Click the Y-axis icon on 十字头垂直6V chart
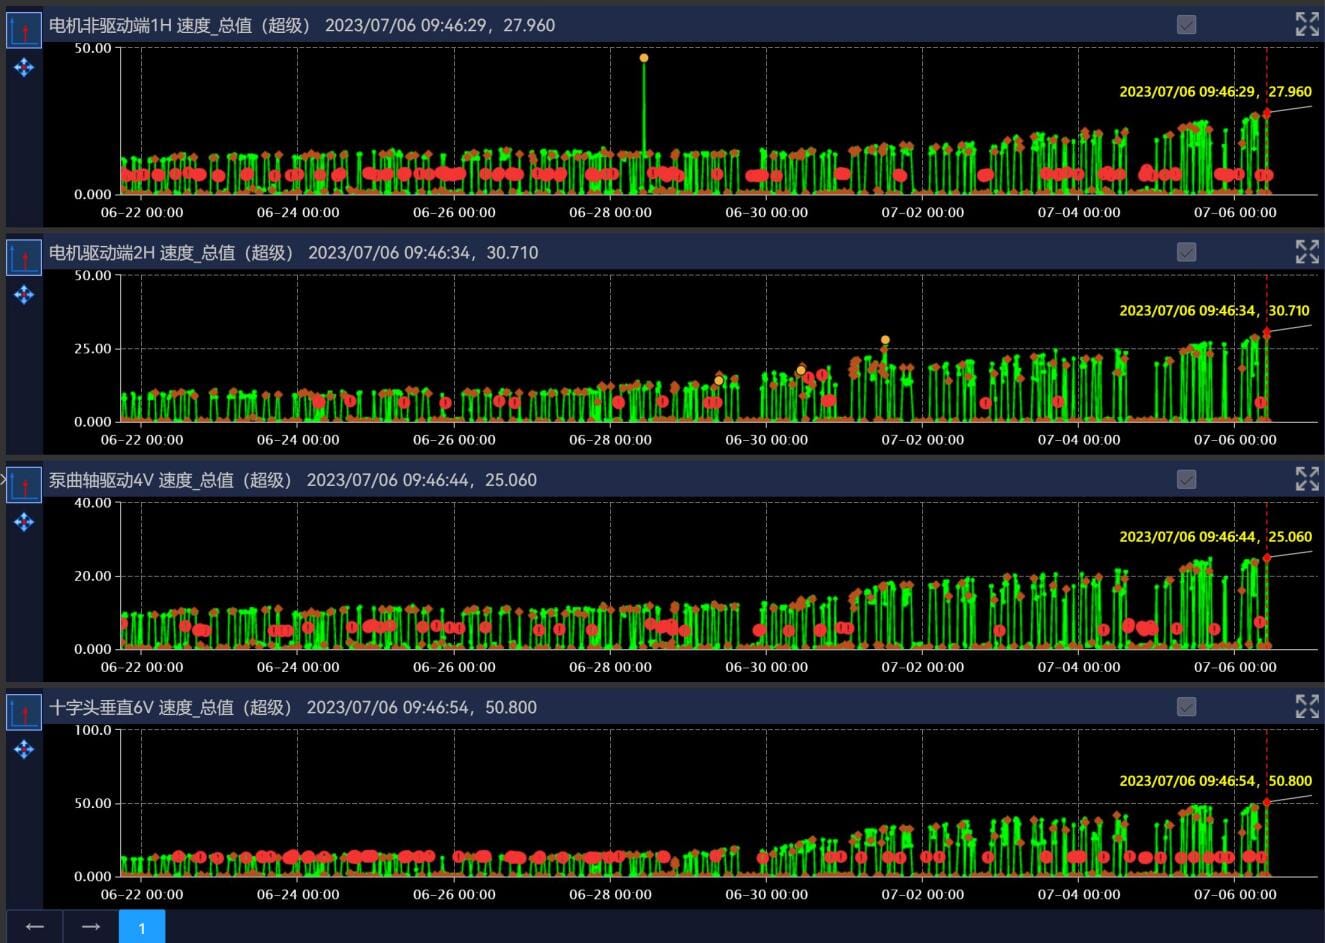Image resolution: width=1325 pixels, height=943 pixels. 24,711
